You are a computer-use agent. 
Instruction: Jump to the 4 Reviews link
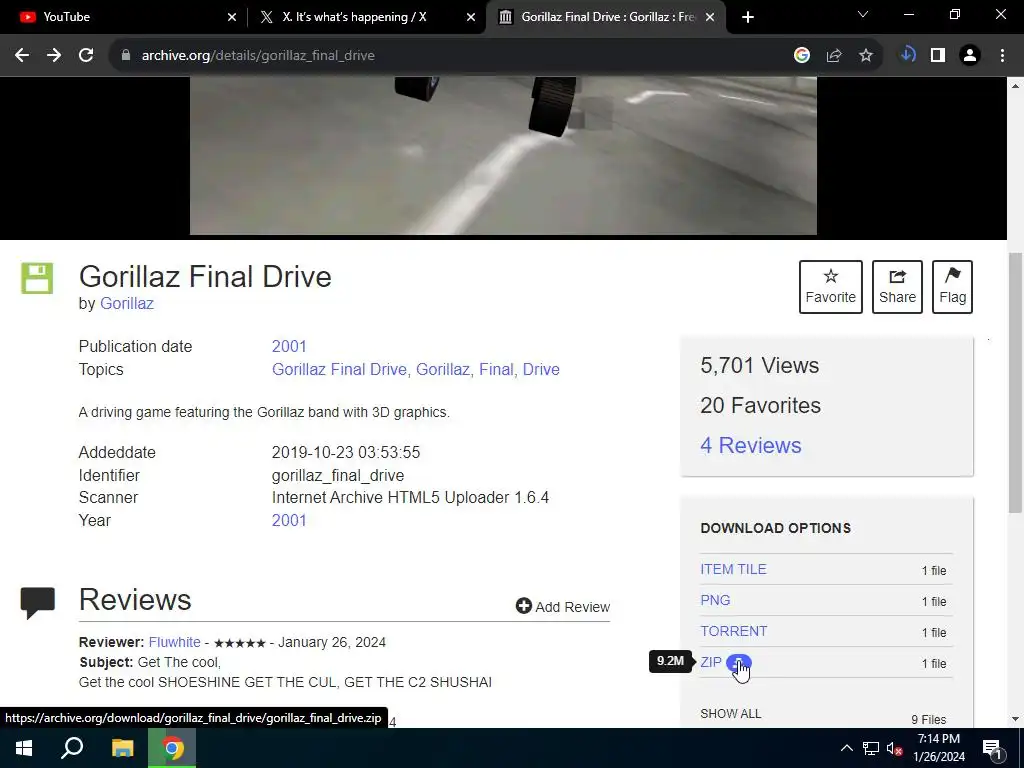(x=751, y=445)
